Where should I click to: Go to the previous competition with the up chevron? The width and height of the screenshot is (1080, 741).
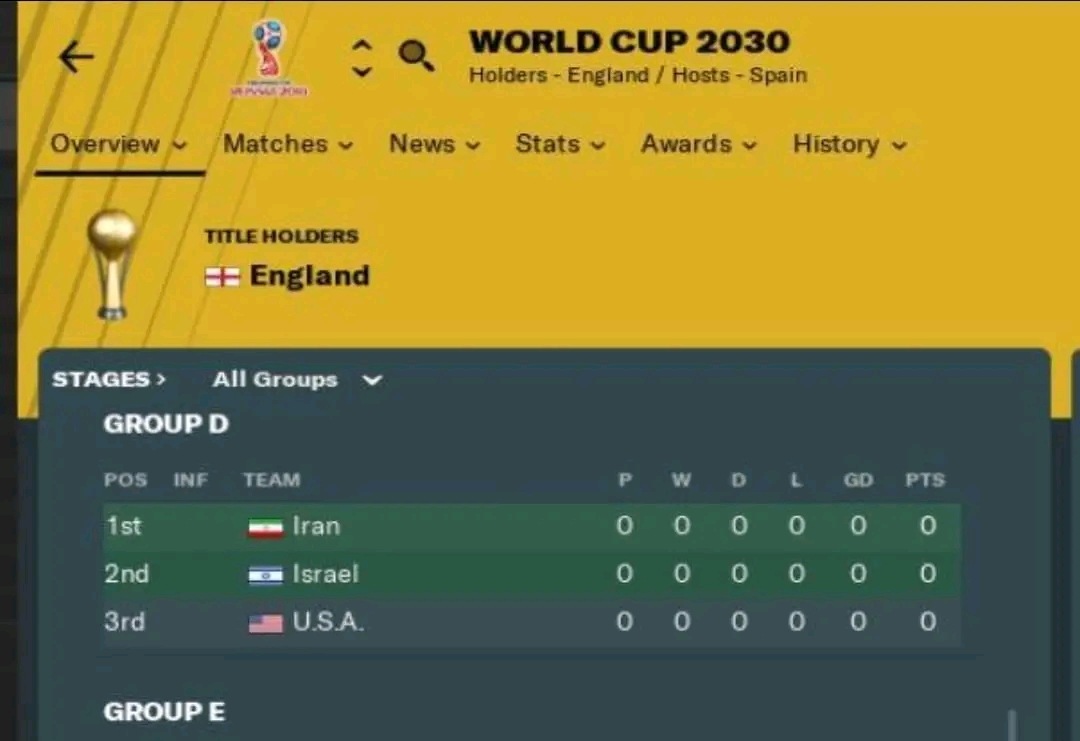[x=362, y=45]
